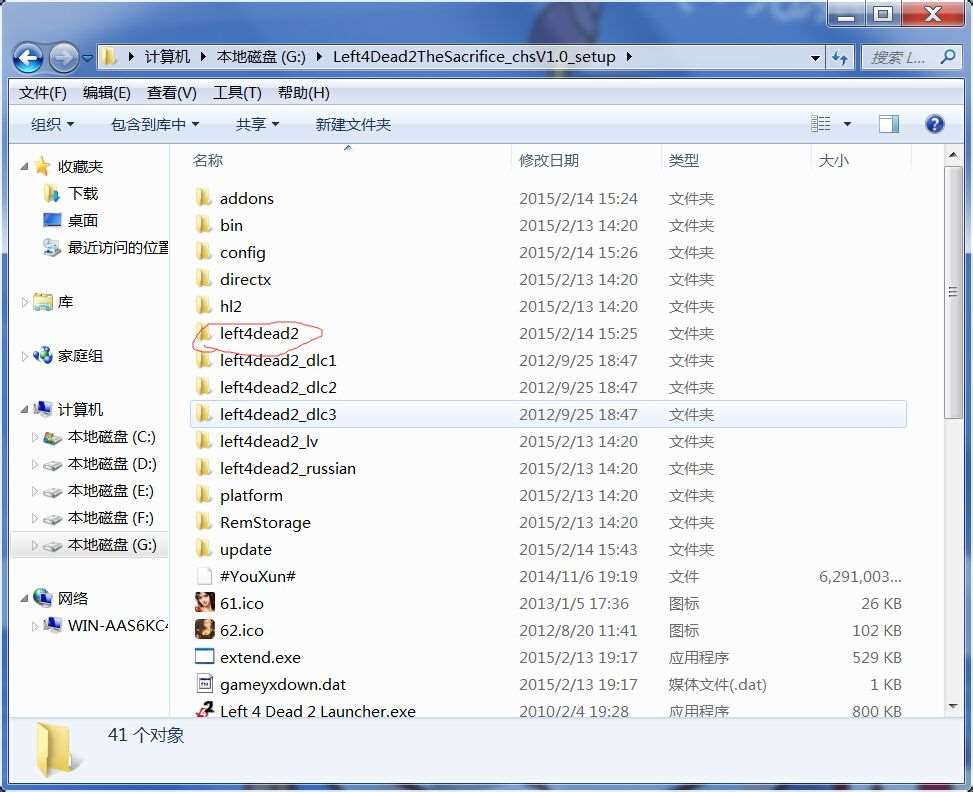Click 本地磁盘 (G:) in address breadcrumb
The image size is (973, 792).
261,57
